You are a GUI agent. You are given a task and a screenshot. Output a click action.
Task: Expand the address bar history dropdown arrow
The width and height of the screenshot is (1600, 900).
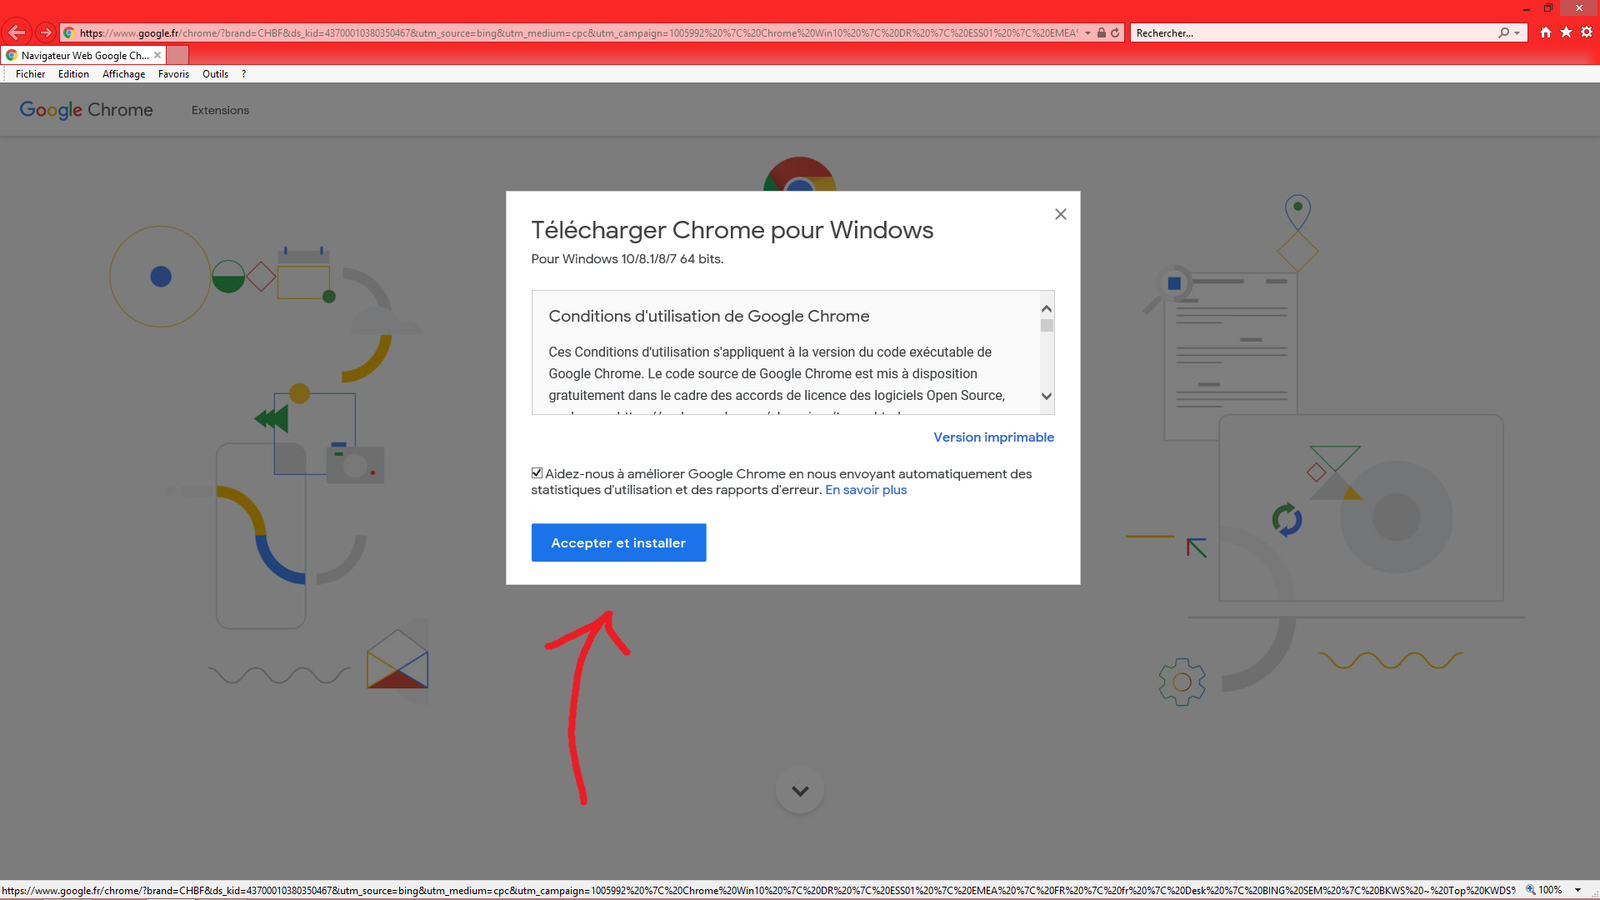tap(1088, 33)
